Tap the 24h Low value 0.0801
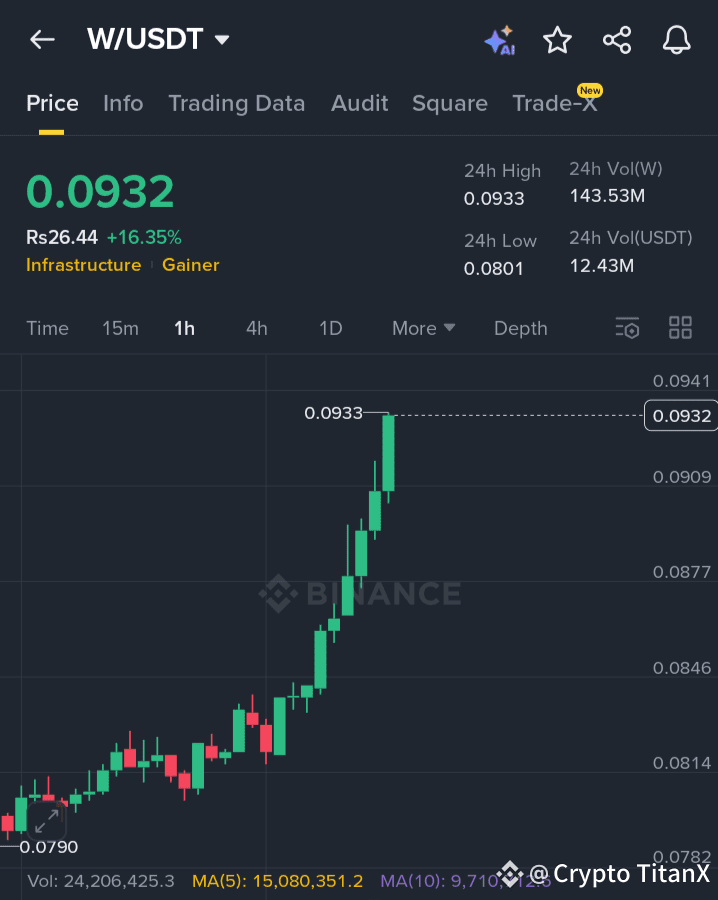 [494, 269]
